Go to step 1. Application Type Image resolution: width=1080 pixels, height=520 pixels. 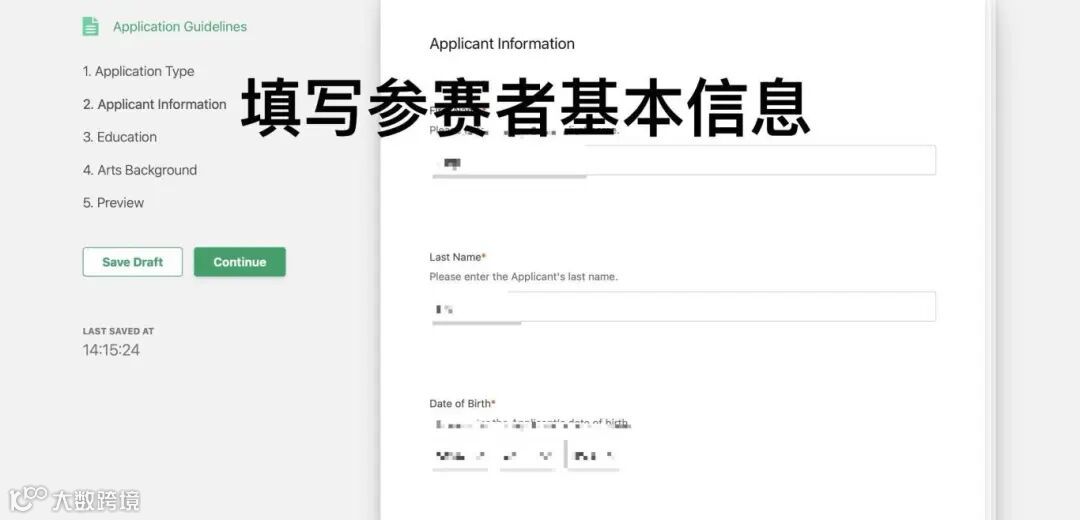click(x=138, y=72)
